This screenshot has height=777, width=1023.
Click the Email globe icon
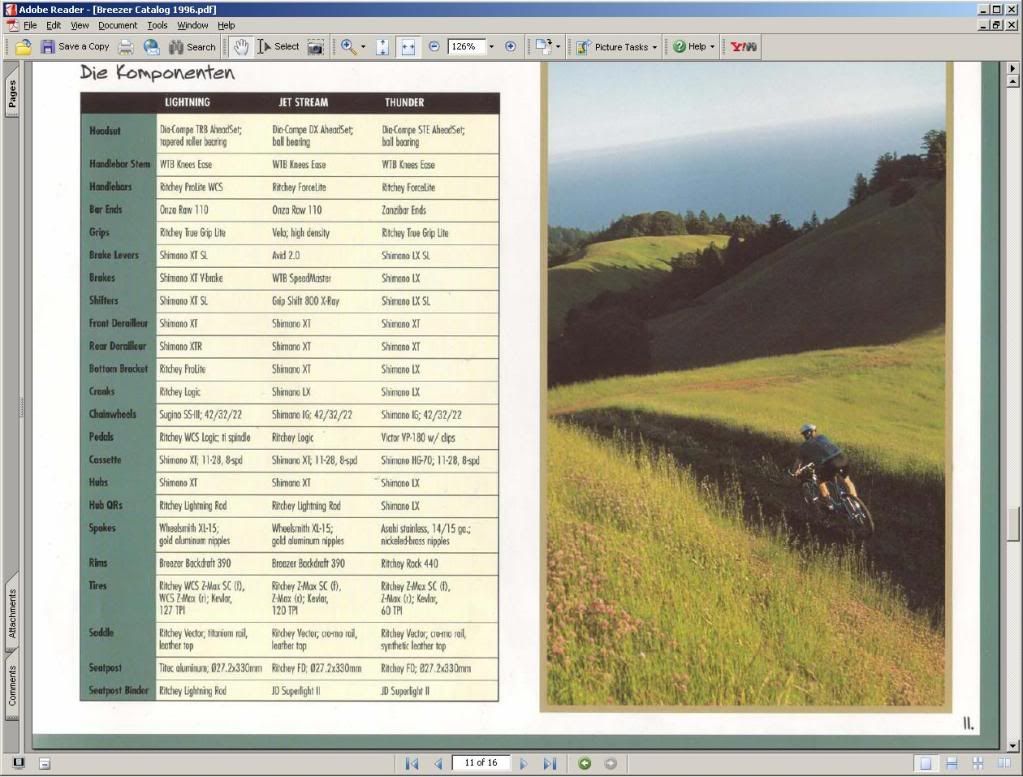pos(151,47)
